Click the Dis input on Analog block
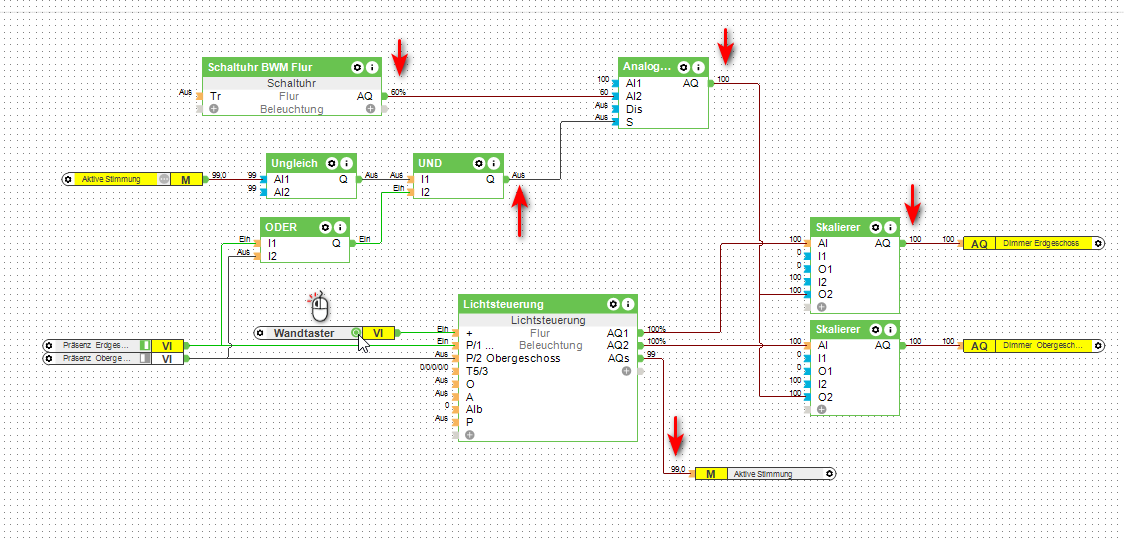This screenshot has height=538, width=1124. tap(634, 110)
